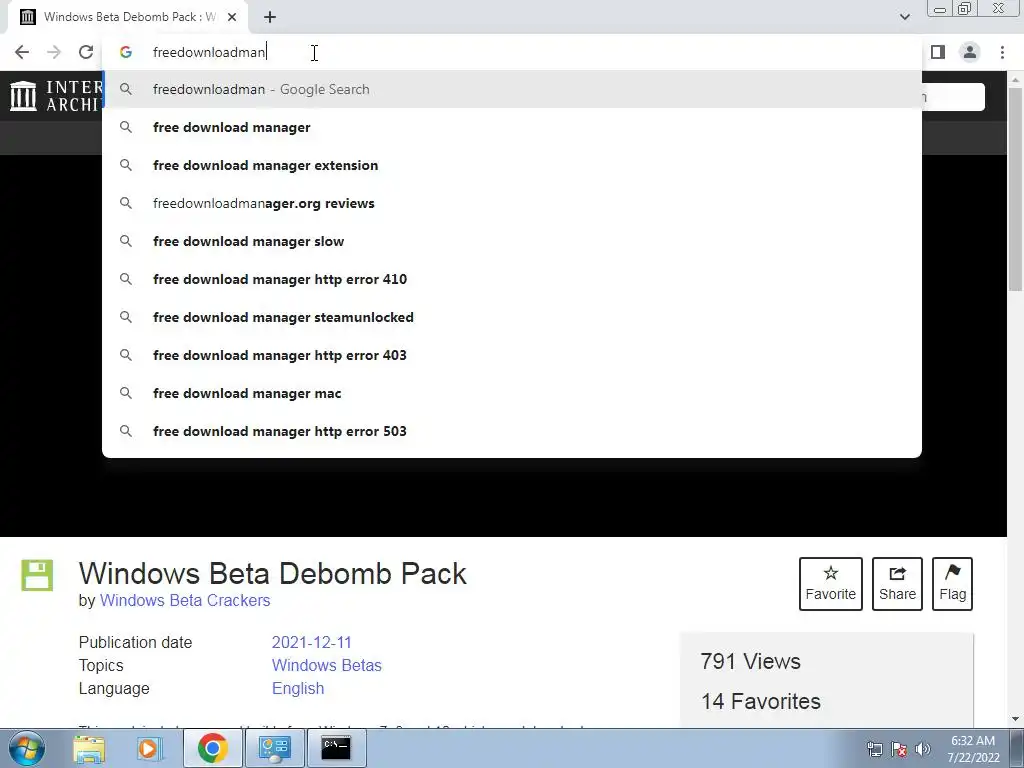Open the Windows Betas topic link
1024x768 pixels.
(x=327, y=665)
